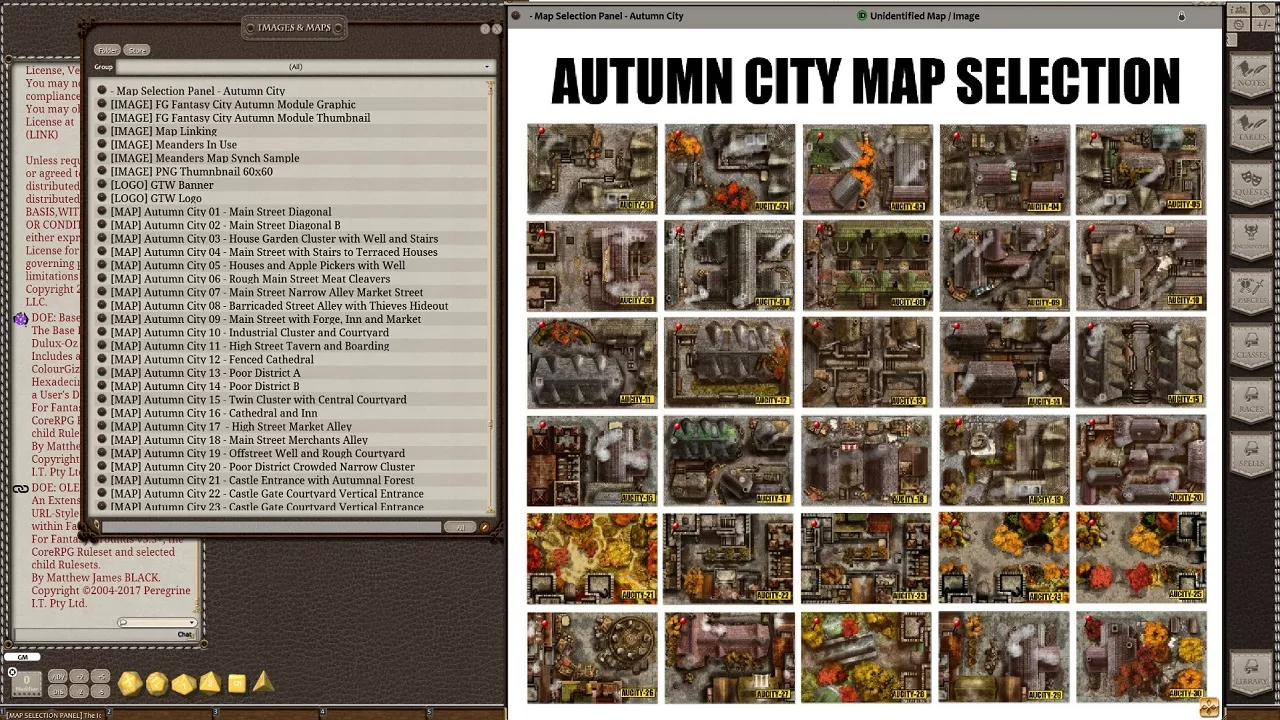Click the Store button in Images & Maps
1280x720 pixels.
pyautogui.click(x=137, y=50)
